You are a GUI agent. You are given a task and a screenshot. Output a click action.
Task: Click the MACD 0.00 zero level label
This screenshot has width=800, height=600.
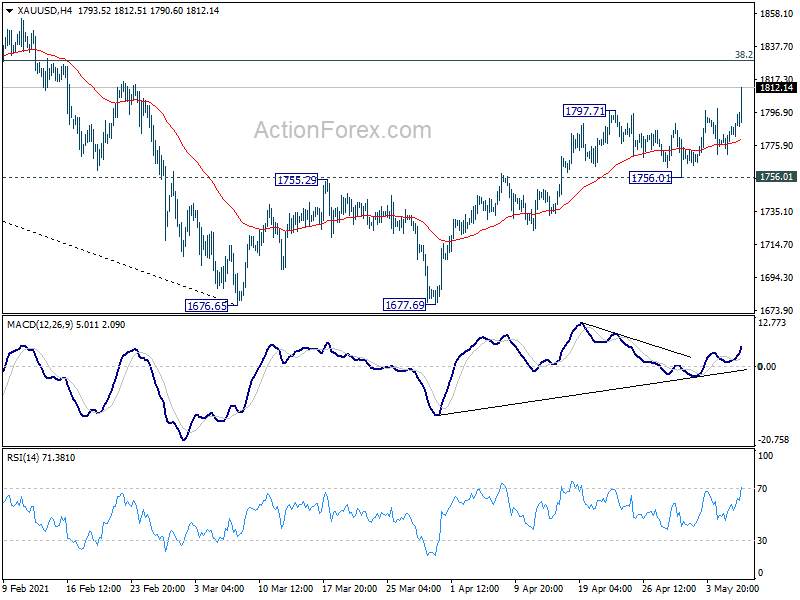pos(767,366)
